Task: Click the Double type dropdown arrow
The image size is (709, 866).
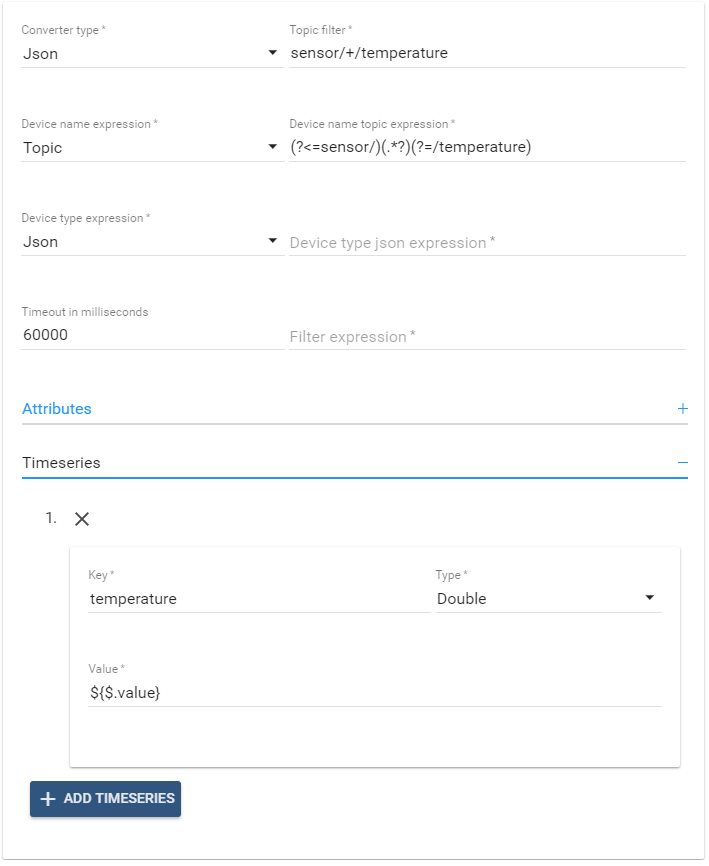Action: point(650,598)
